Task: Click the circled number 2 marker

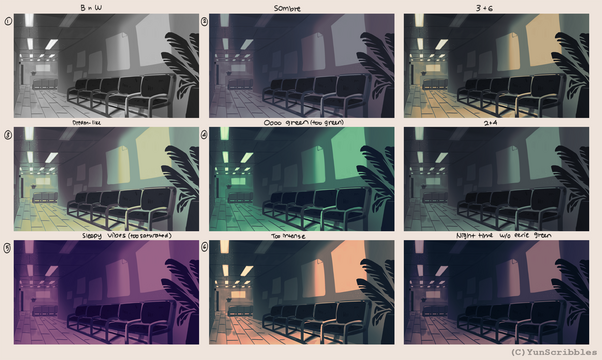Action: 204,21
